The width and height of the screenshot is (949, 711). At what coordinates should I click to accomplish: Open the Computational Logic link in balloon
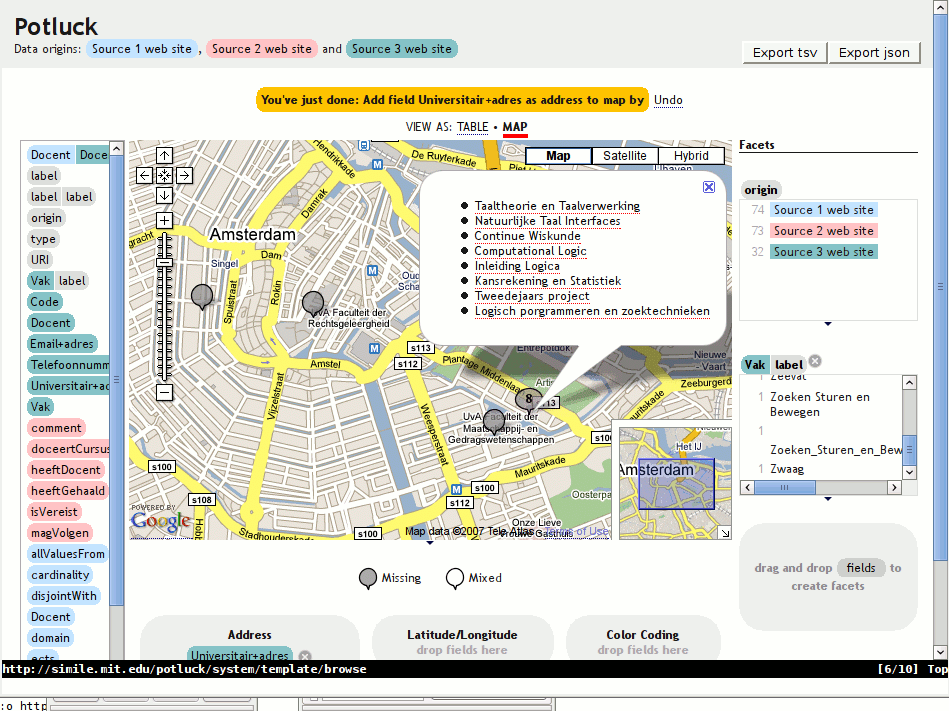[x=530, y=251]
